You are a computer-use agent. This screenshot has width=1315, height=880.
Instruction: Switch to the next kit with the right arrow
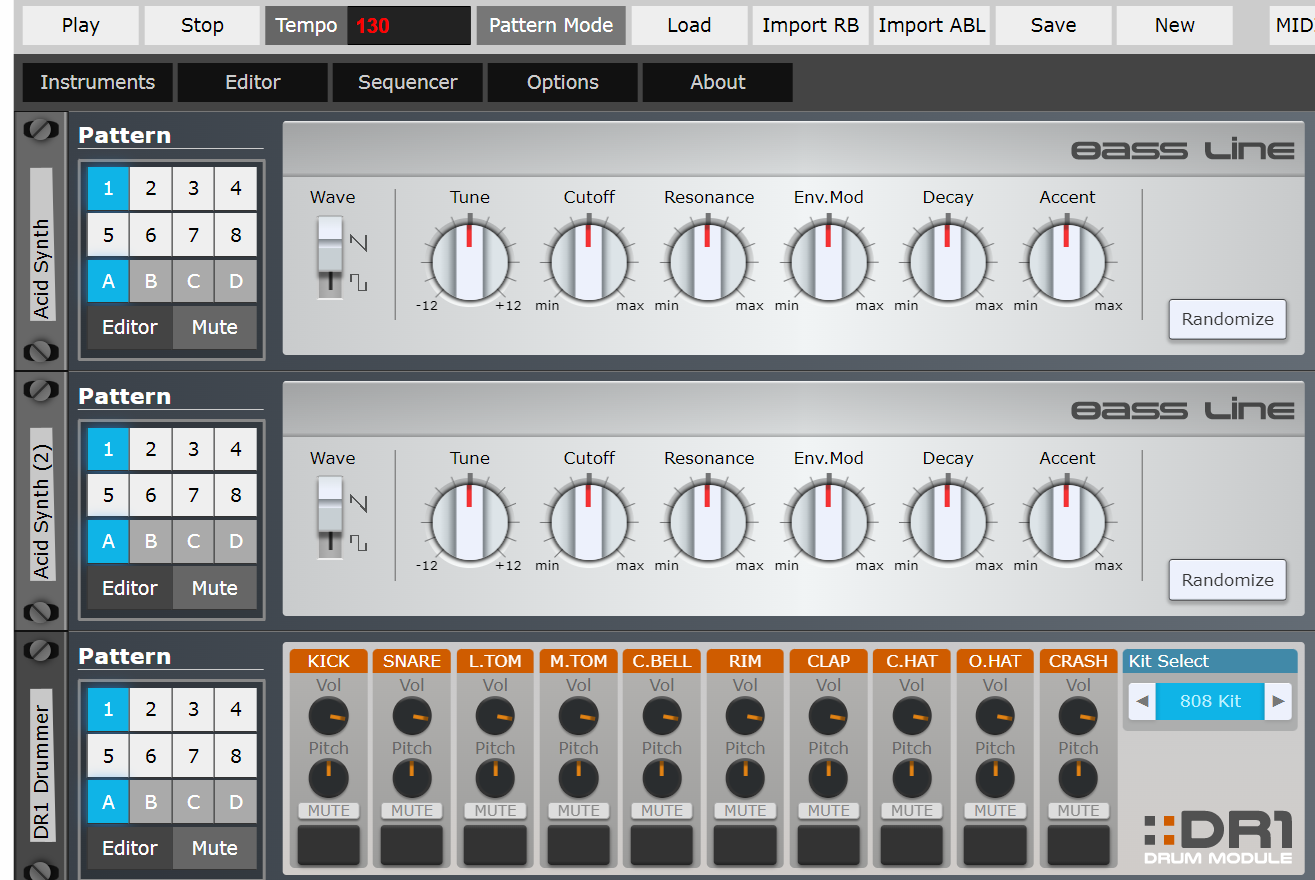1278,701
